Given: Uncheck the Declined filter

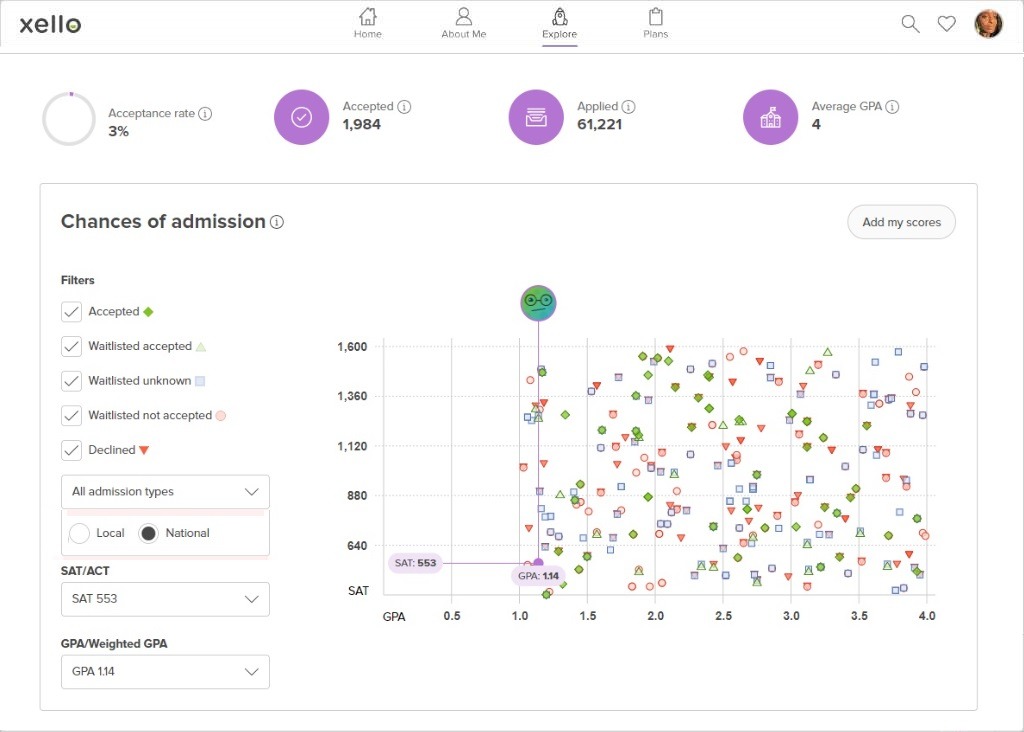Looking at the screenshot, I should click(x=71, y=449).
